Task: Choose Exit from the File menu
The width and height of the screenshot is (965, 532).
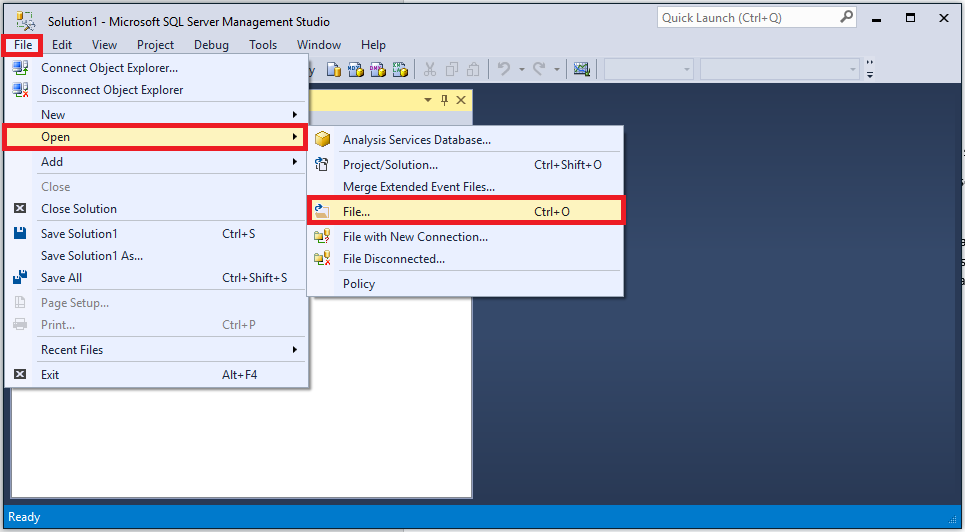Action: [156, 374]
